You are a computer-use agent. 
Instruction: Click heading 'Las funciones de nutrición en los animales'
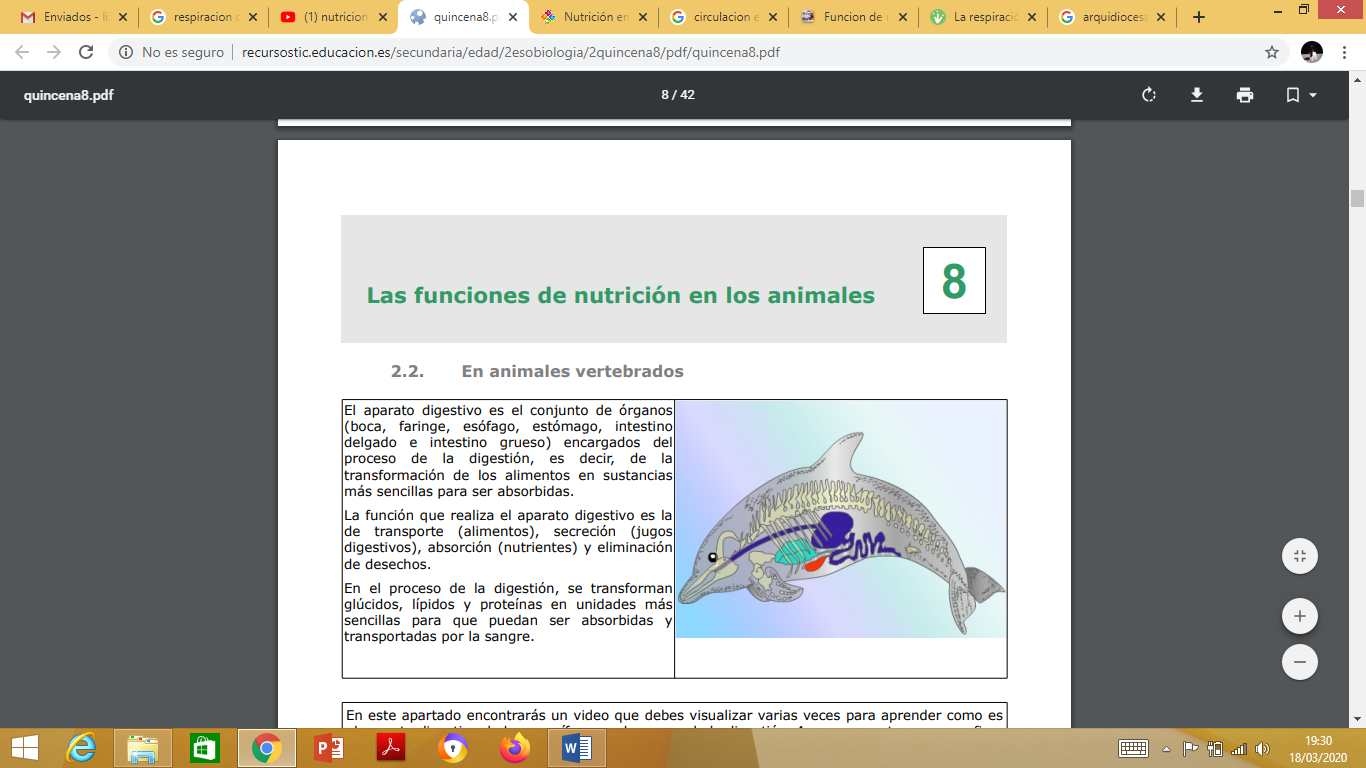click(620, 295)
